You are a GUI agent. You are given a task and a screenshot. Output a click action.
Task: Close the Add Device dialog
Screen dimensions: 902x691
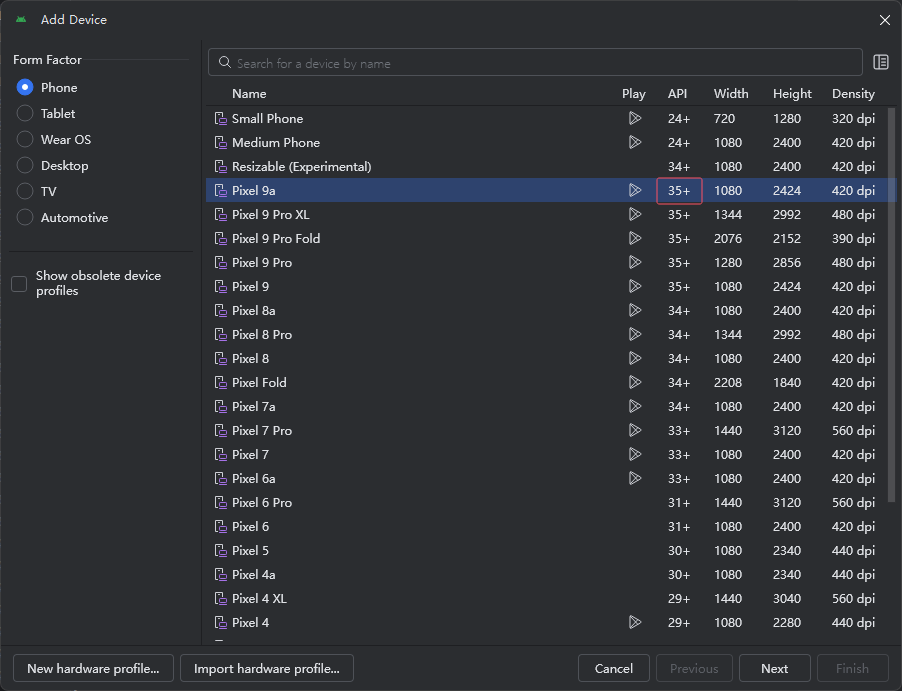tap(885, 20)
